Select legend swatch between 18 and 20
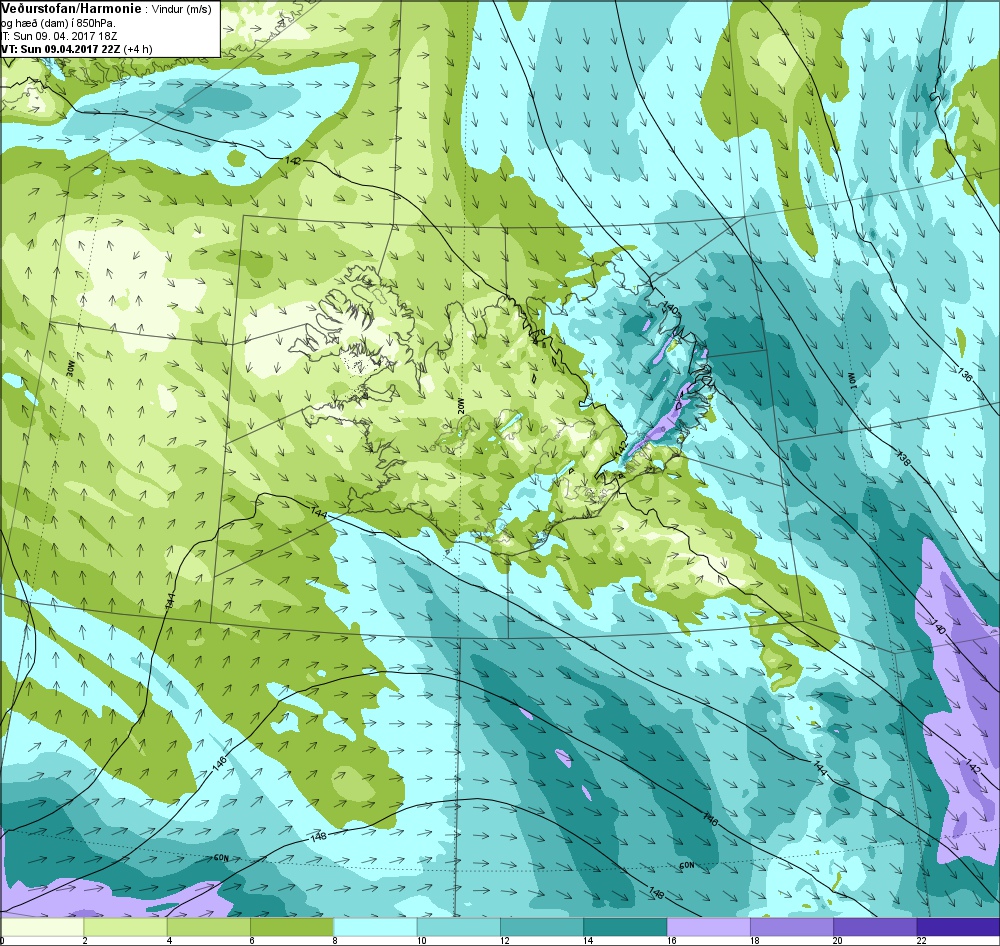Image resolution: width=1000 pixels, height=946 pixels. tap(791, 926)
